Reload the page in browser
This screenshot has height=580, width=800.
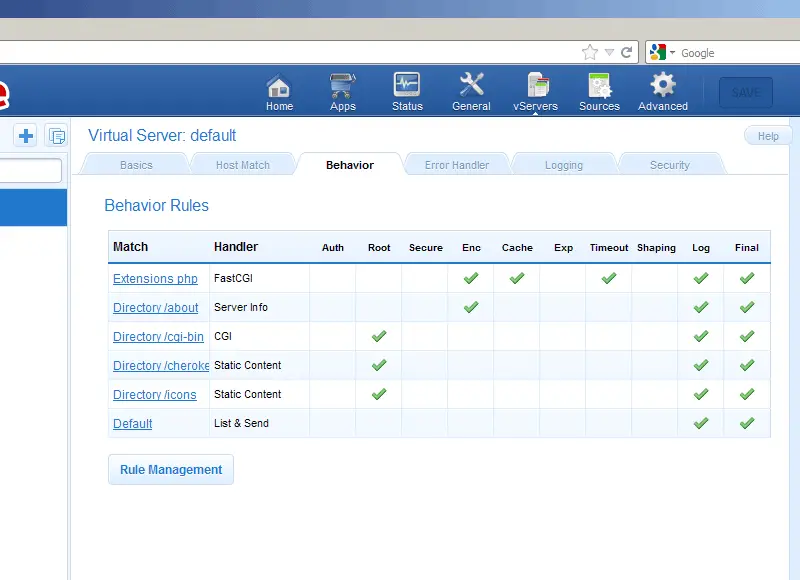(x=627, y=52)
